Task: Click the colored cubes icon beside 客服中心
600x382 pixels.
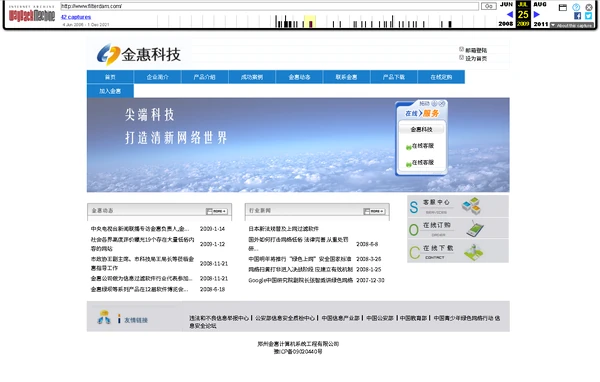Action: pos(471,206)
